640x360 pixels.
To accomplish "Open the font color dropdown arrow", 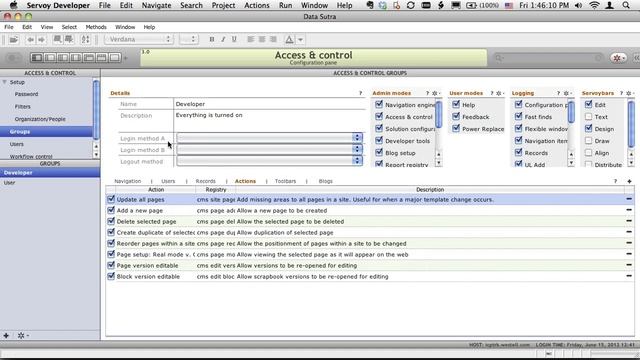I will [300, 40].
